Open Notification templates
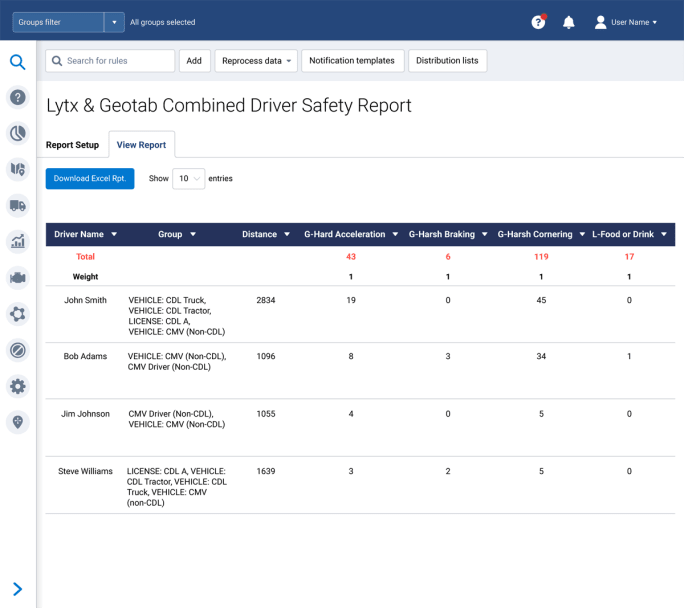Image resolution: width=684 pixels, height=608 pixels. (x=352, y=61)
